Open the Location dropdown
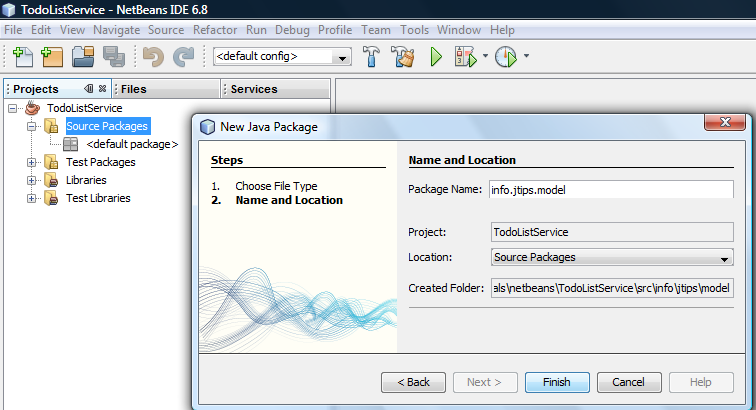This screenshot has width=756, height=410. 612,257
